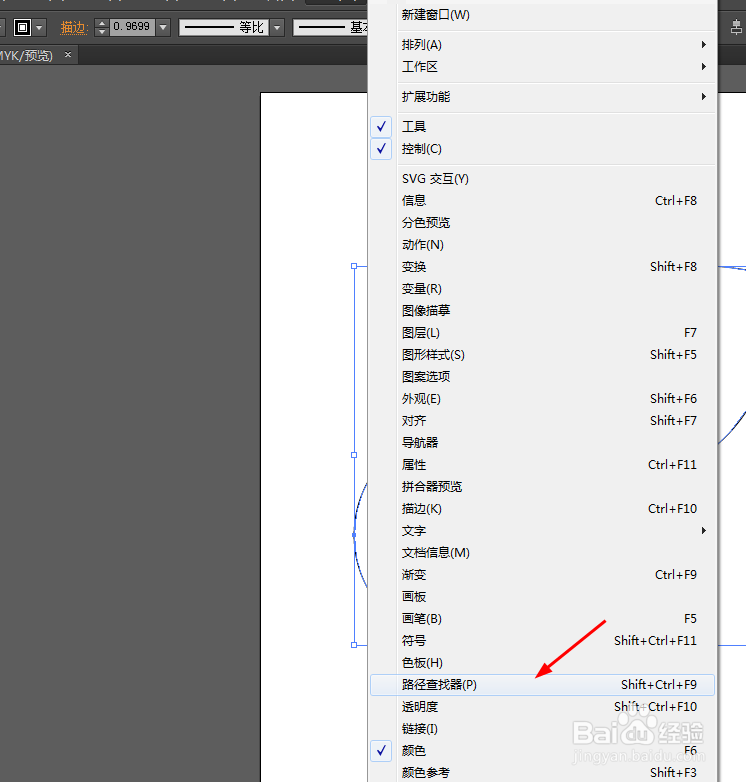Show the 渐变 panel
The height and width of the screenshot is (782, 746).
(x=543, y=575)
